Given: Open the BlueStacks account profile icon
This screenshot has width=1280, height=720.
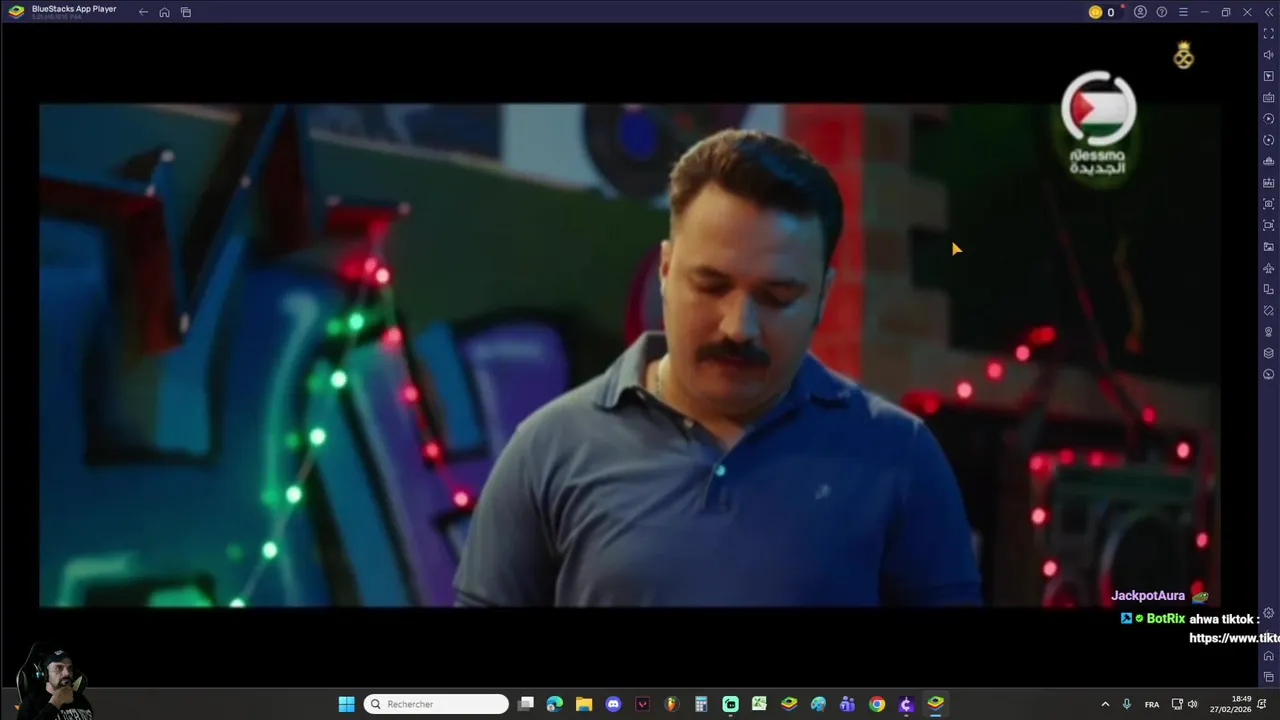Looking at the screenshot, I should (x=1140, y=12).
